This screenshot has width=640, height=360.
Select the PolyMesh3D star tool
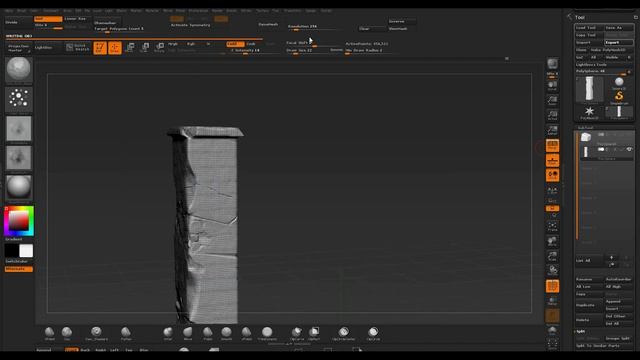tap(589, 113)
